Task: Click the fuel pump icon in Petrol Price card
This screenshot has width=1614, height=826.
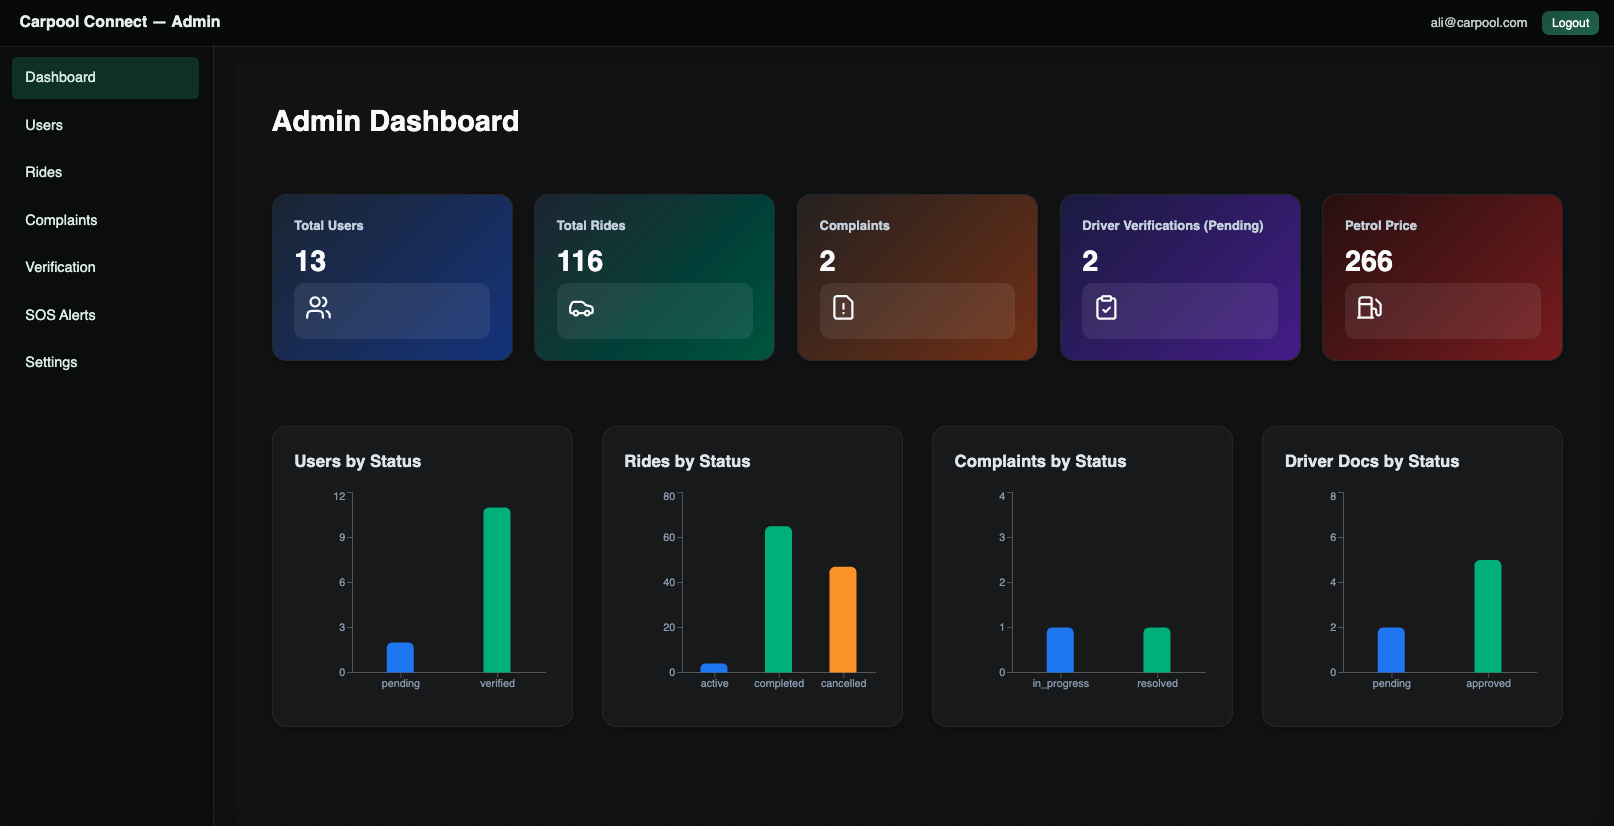Action: [x=1369, y=308]
